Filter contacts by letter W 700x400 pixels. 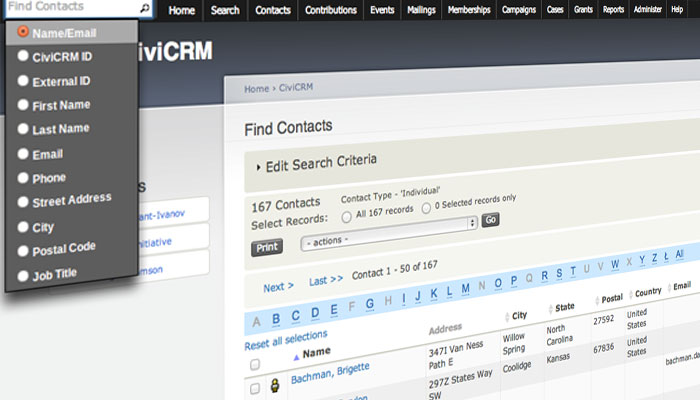(615, 264)
